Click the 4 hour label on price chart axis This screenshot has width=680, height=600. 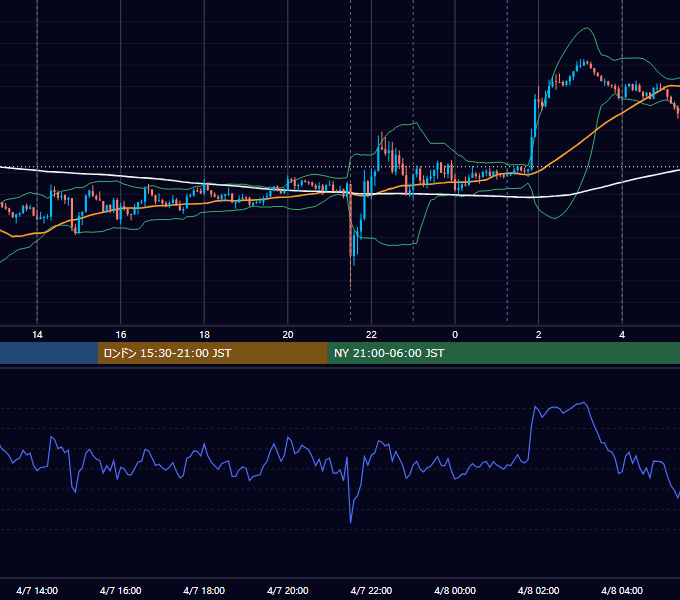point(622,335)
